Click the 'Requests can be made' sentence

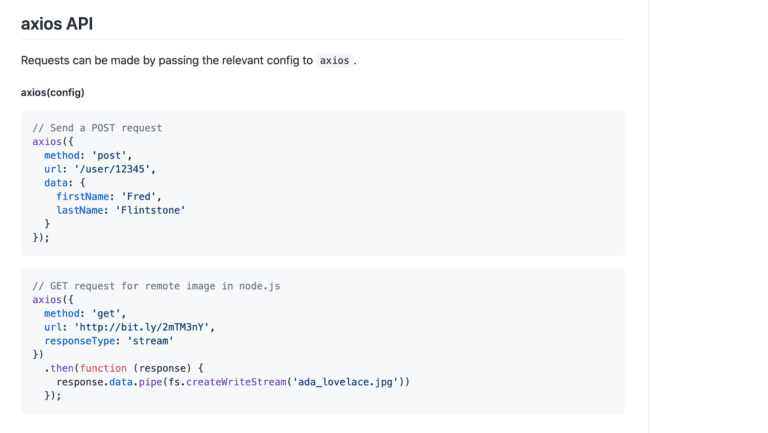pyautogui.click(x=189, y=60)
